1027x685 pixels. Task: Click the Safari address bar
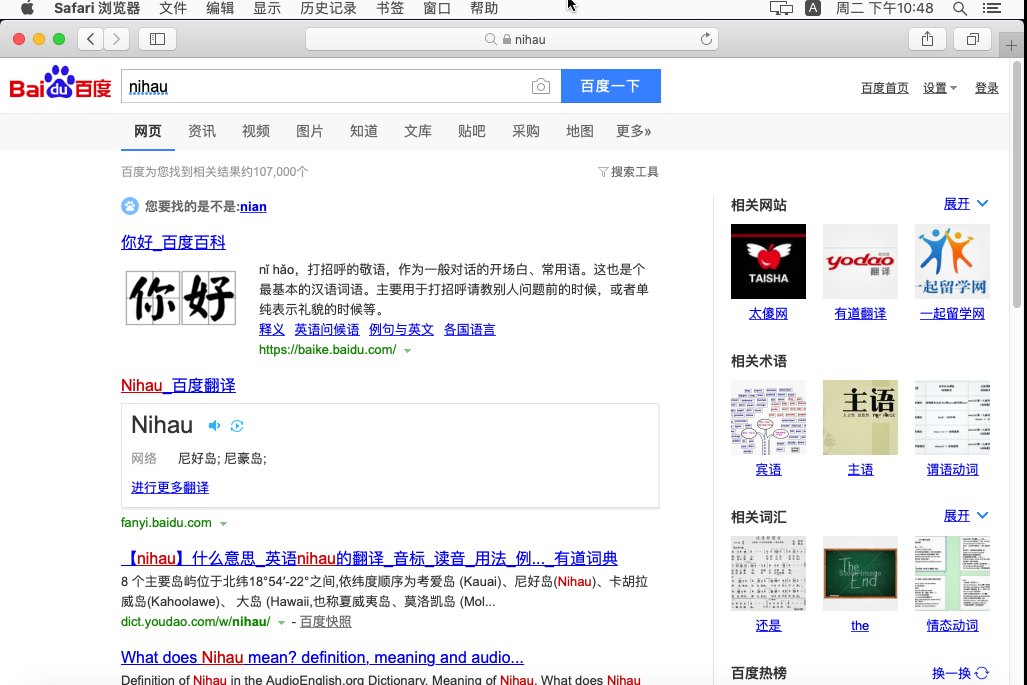click(512, 39)
